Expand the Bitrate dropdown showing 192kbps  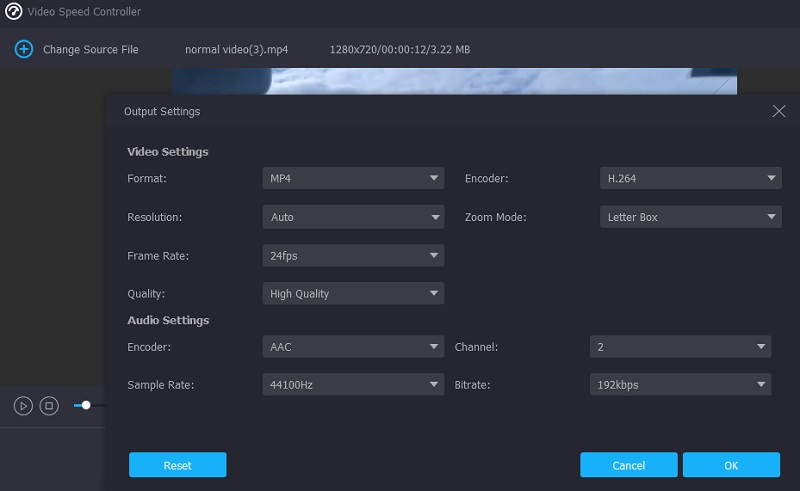(x=680, y=385)
